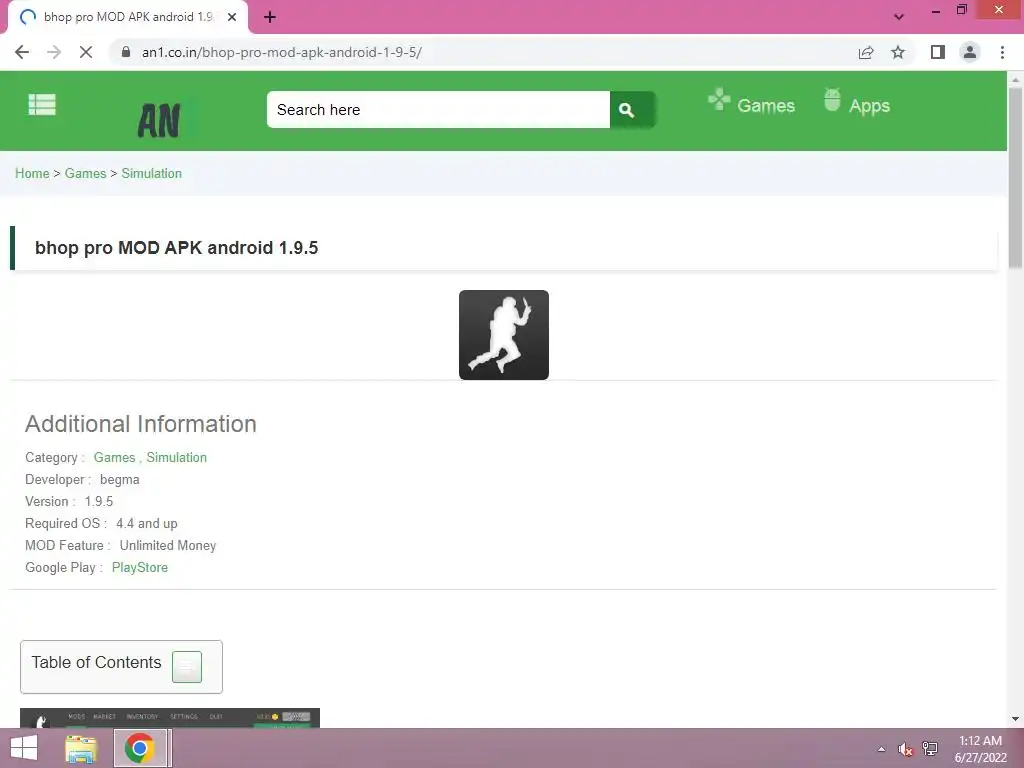Open the Simulation category link
The width and height of the screenshot is (1024, 768).
click(176, 457)
